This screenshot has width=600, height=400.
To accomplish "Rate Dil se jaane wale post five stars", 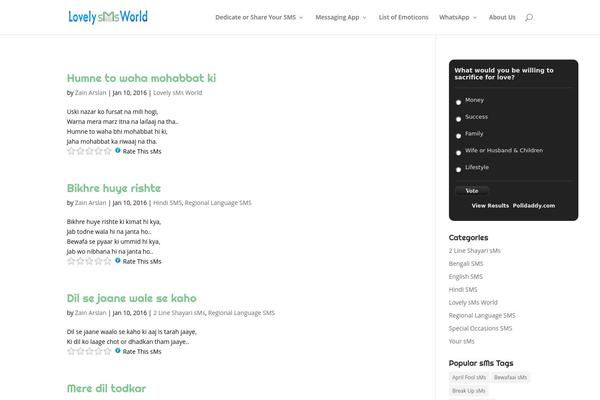I will point(108,351).
